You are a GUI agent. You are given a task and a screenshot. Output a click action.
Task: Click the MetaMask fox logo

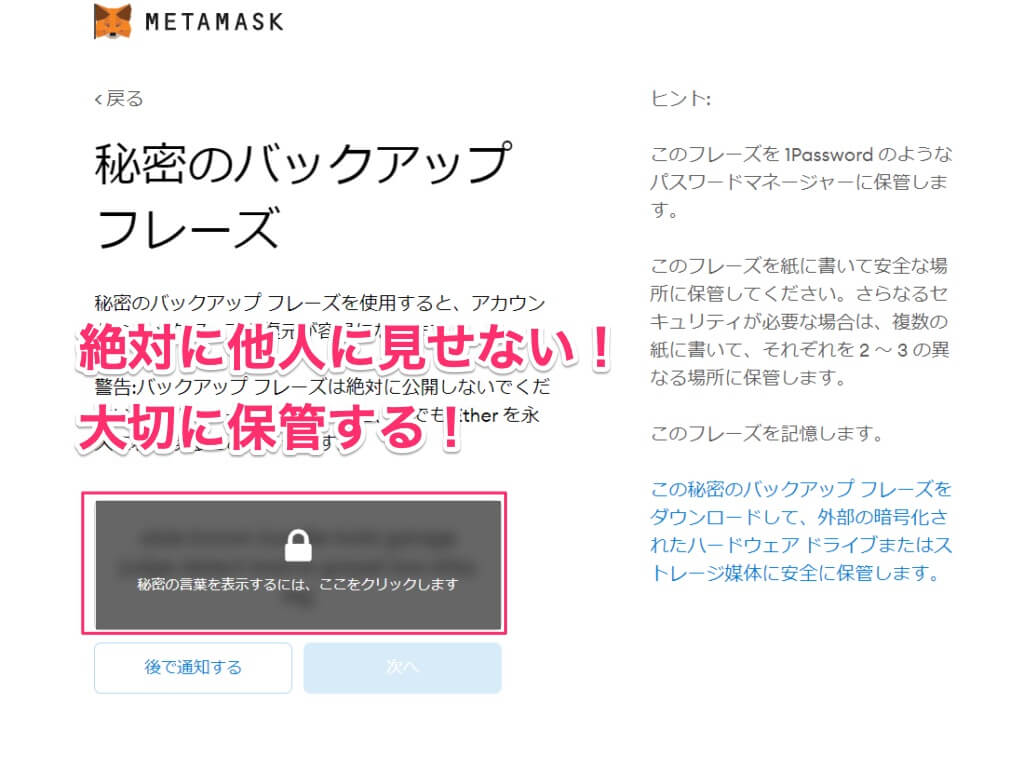(113, 21)
